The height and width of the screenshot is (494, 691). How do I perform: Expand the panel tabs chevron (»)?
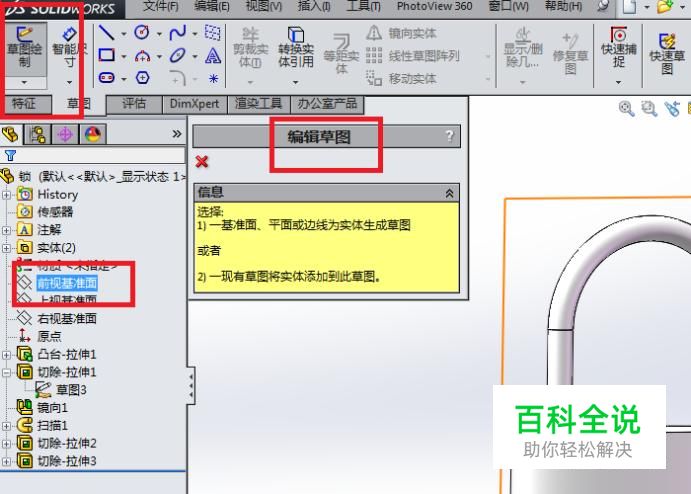177,134
